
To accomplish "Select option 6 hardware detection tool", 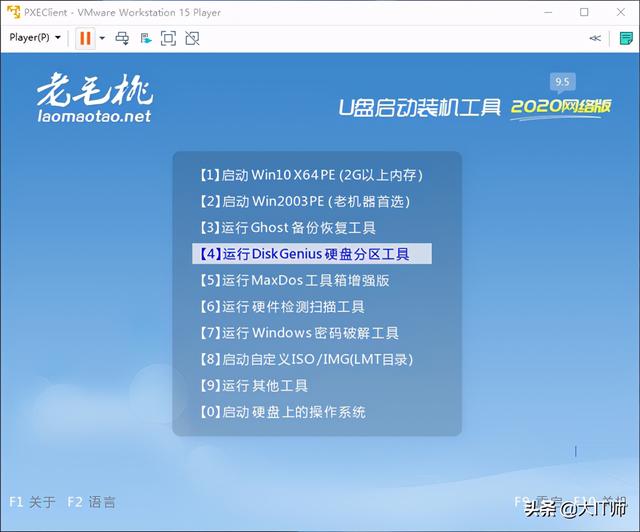I will [311, 306].
